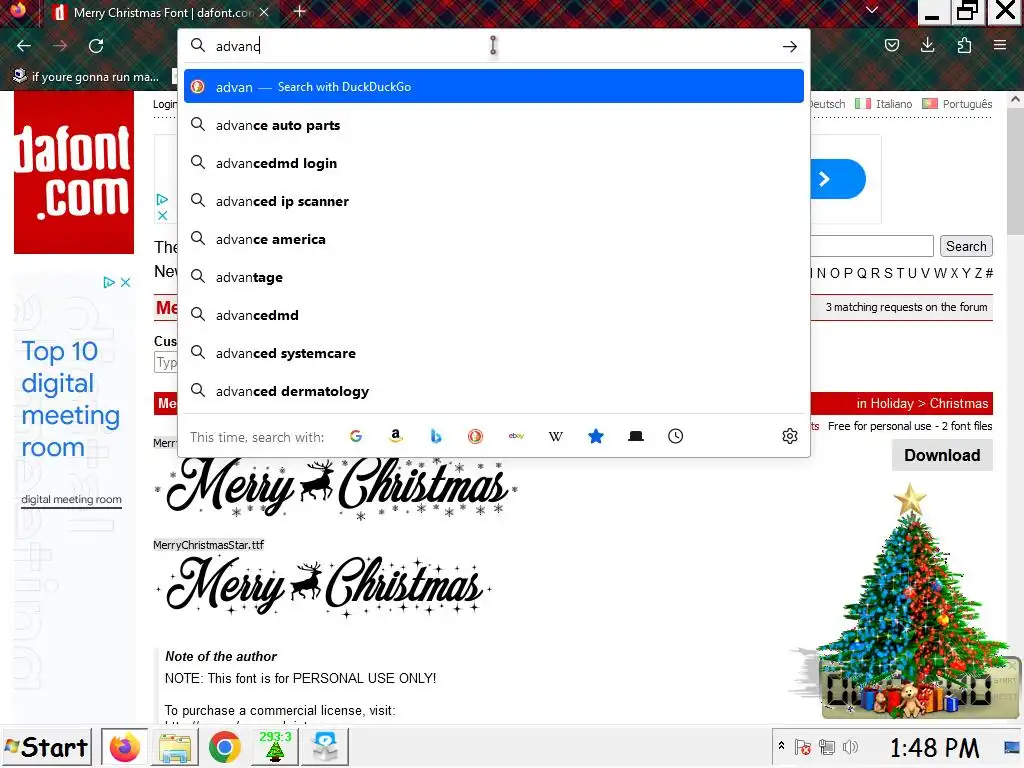Search bookmarks with star icon
Viewport: 1024px width, 768px height.
click(596, 436)
